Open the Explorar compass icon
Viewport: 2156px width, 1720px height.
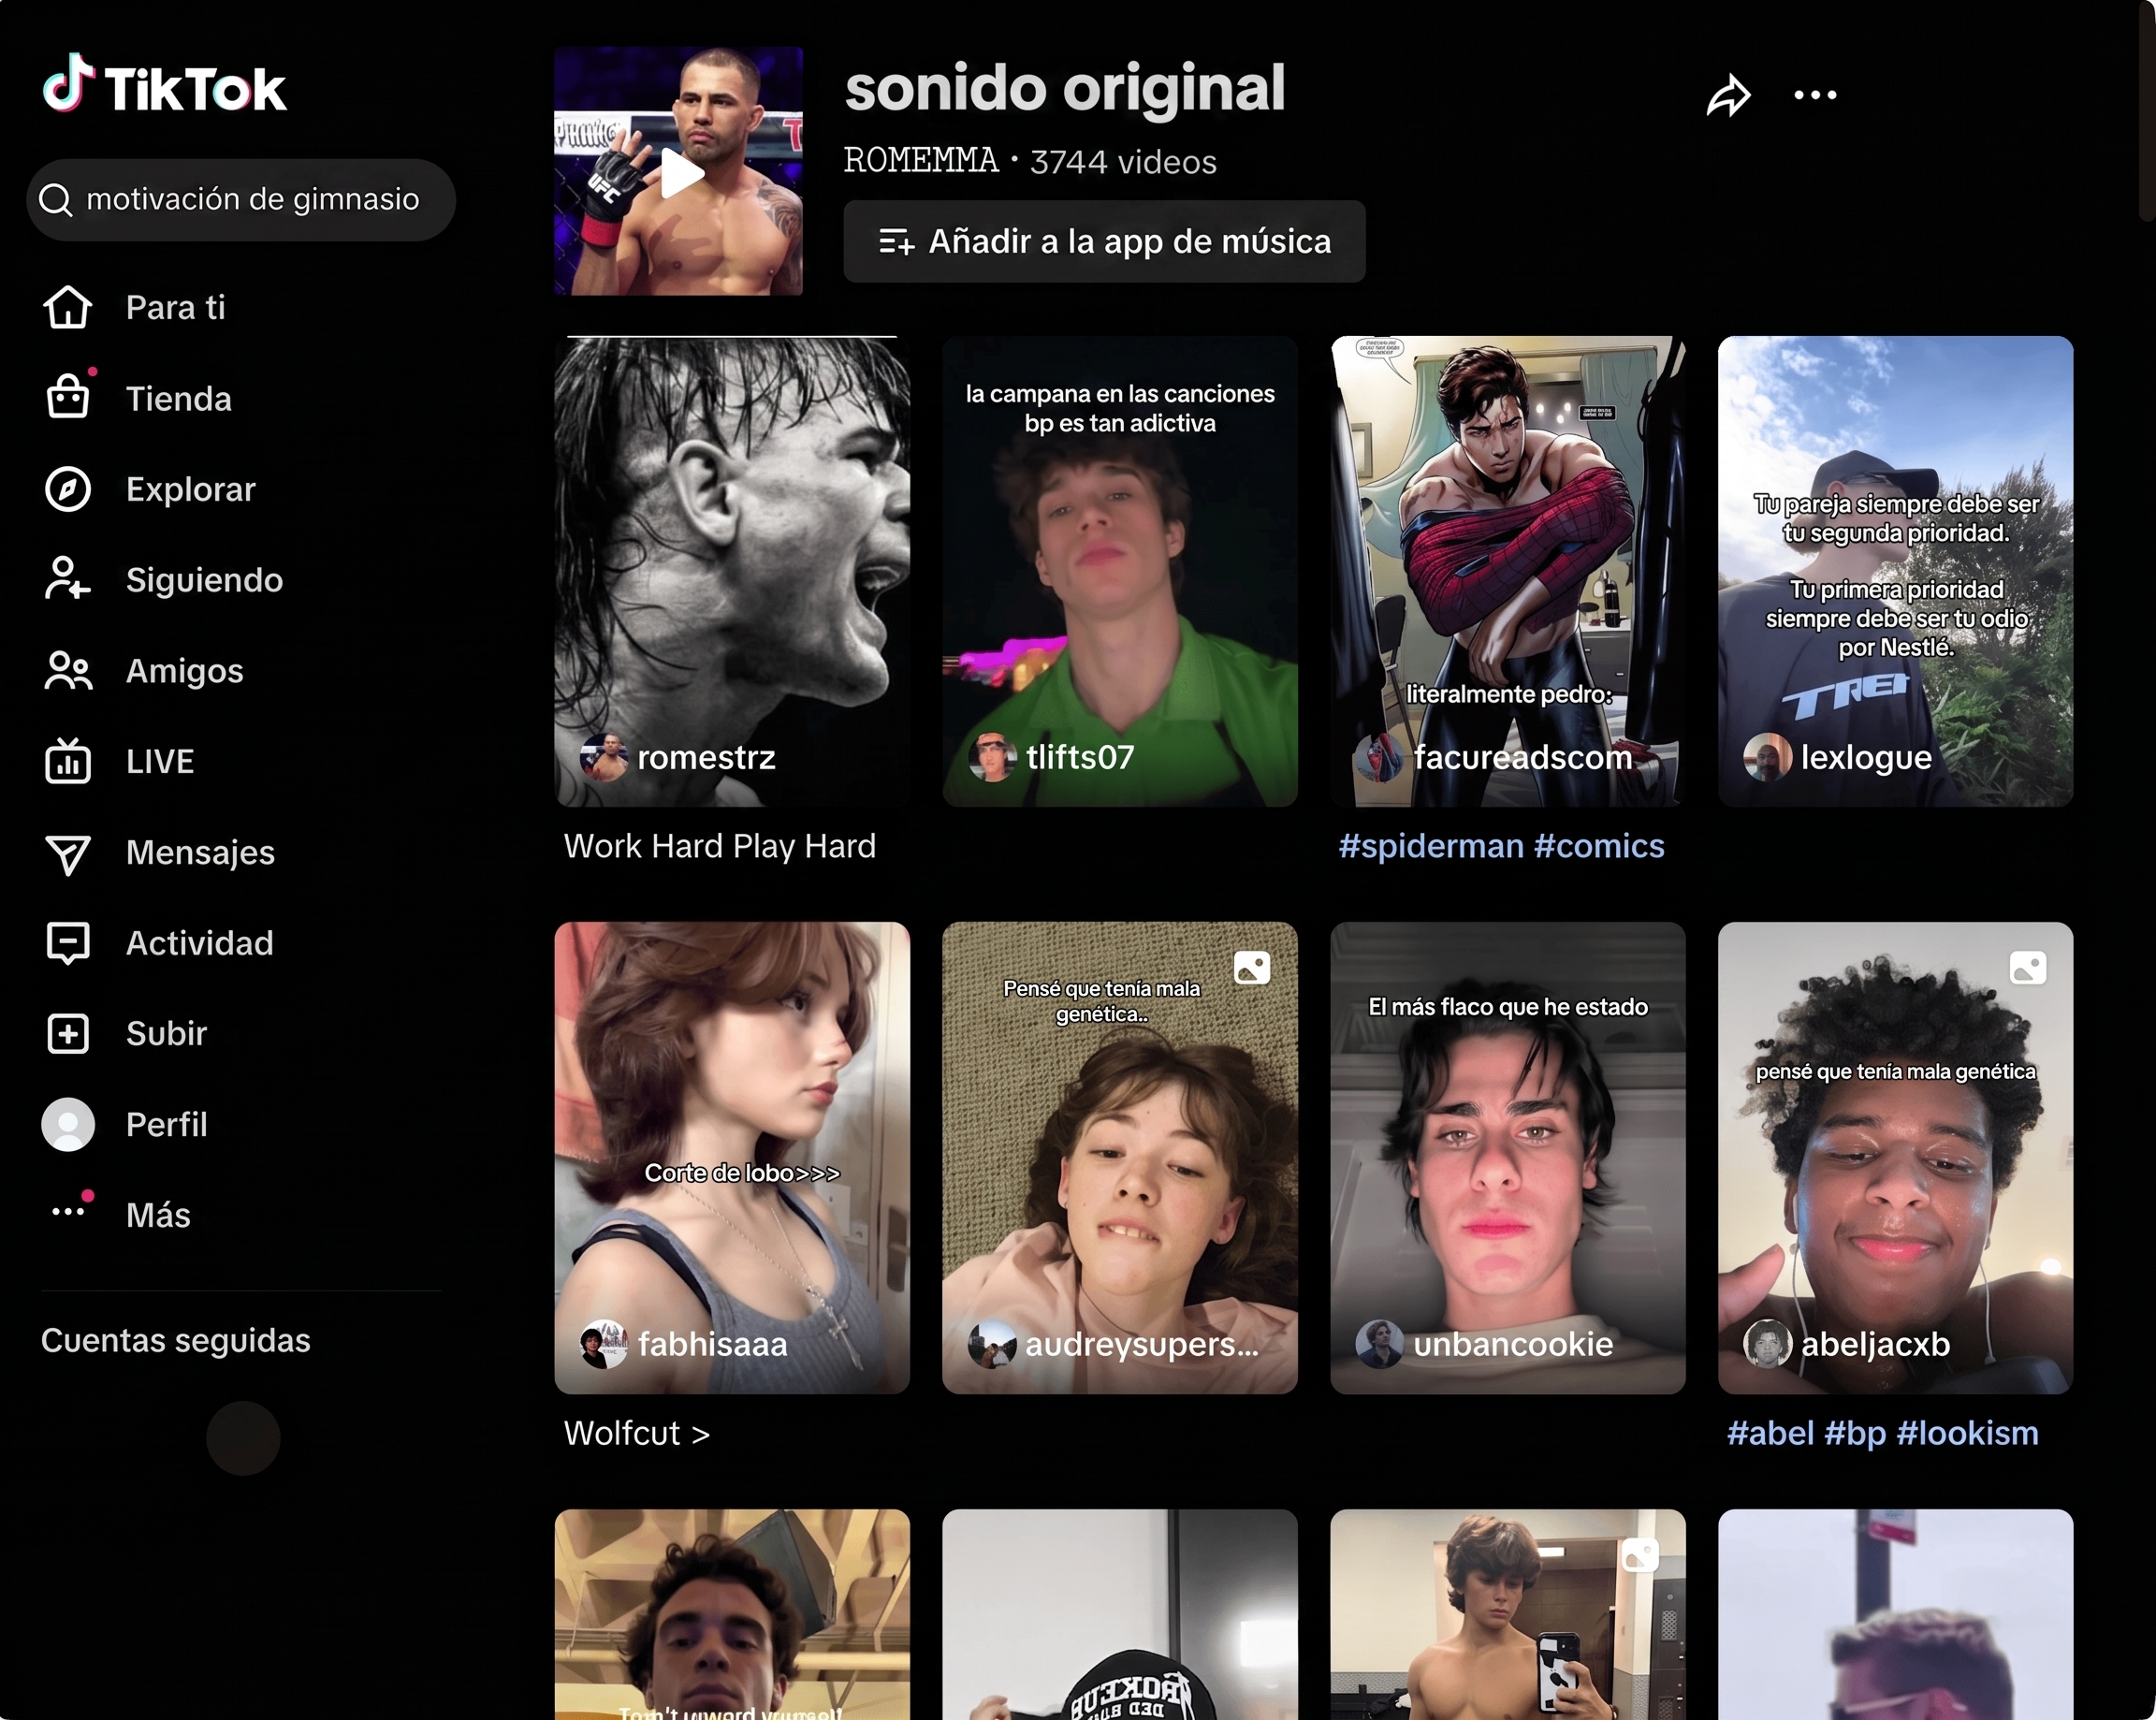(x=68, y=489)
